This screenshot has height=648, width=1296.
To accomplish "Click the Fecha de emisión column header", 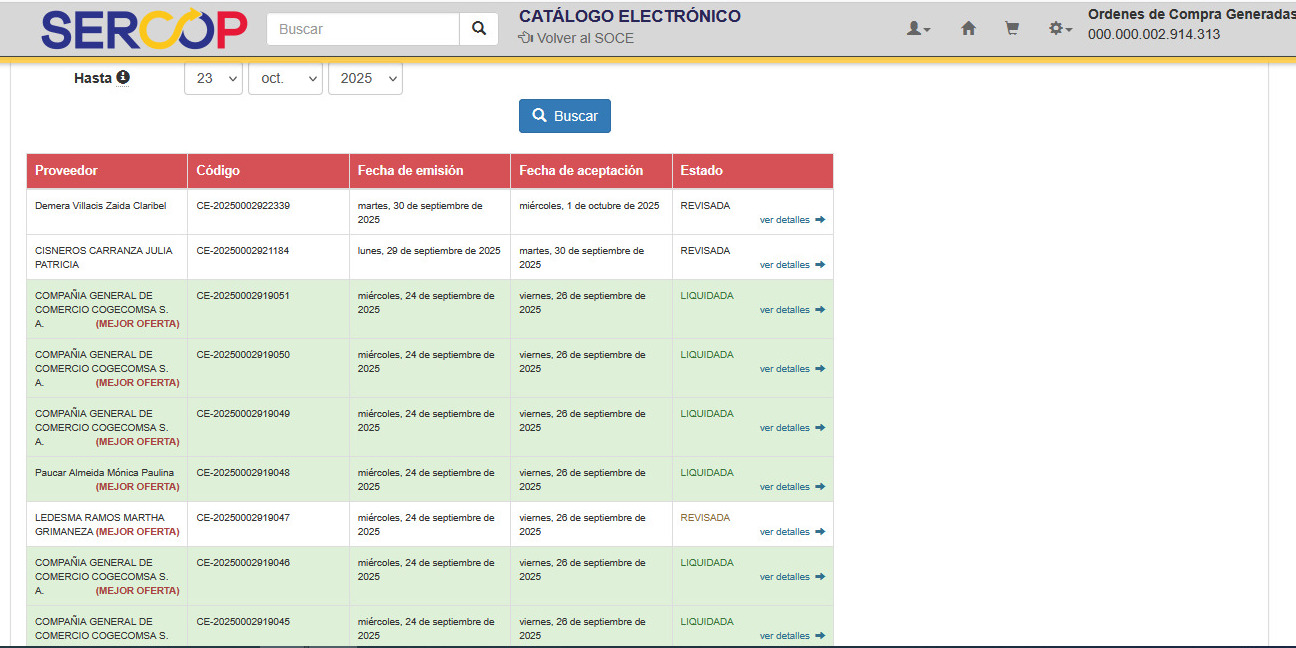I will (411, 171).
